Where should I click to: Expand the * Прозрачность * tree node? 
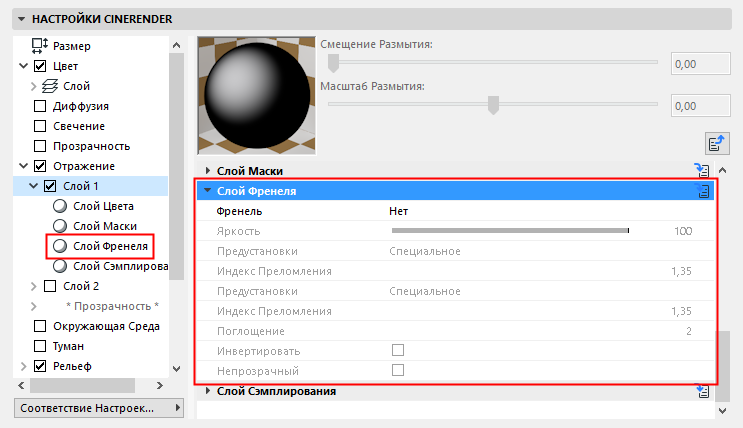[34, 306]
